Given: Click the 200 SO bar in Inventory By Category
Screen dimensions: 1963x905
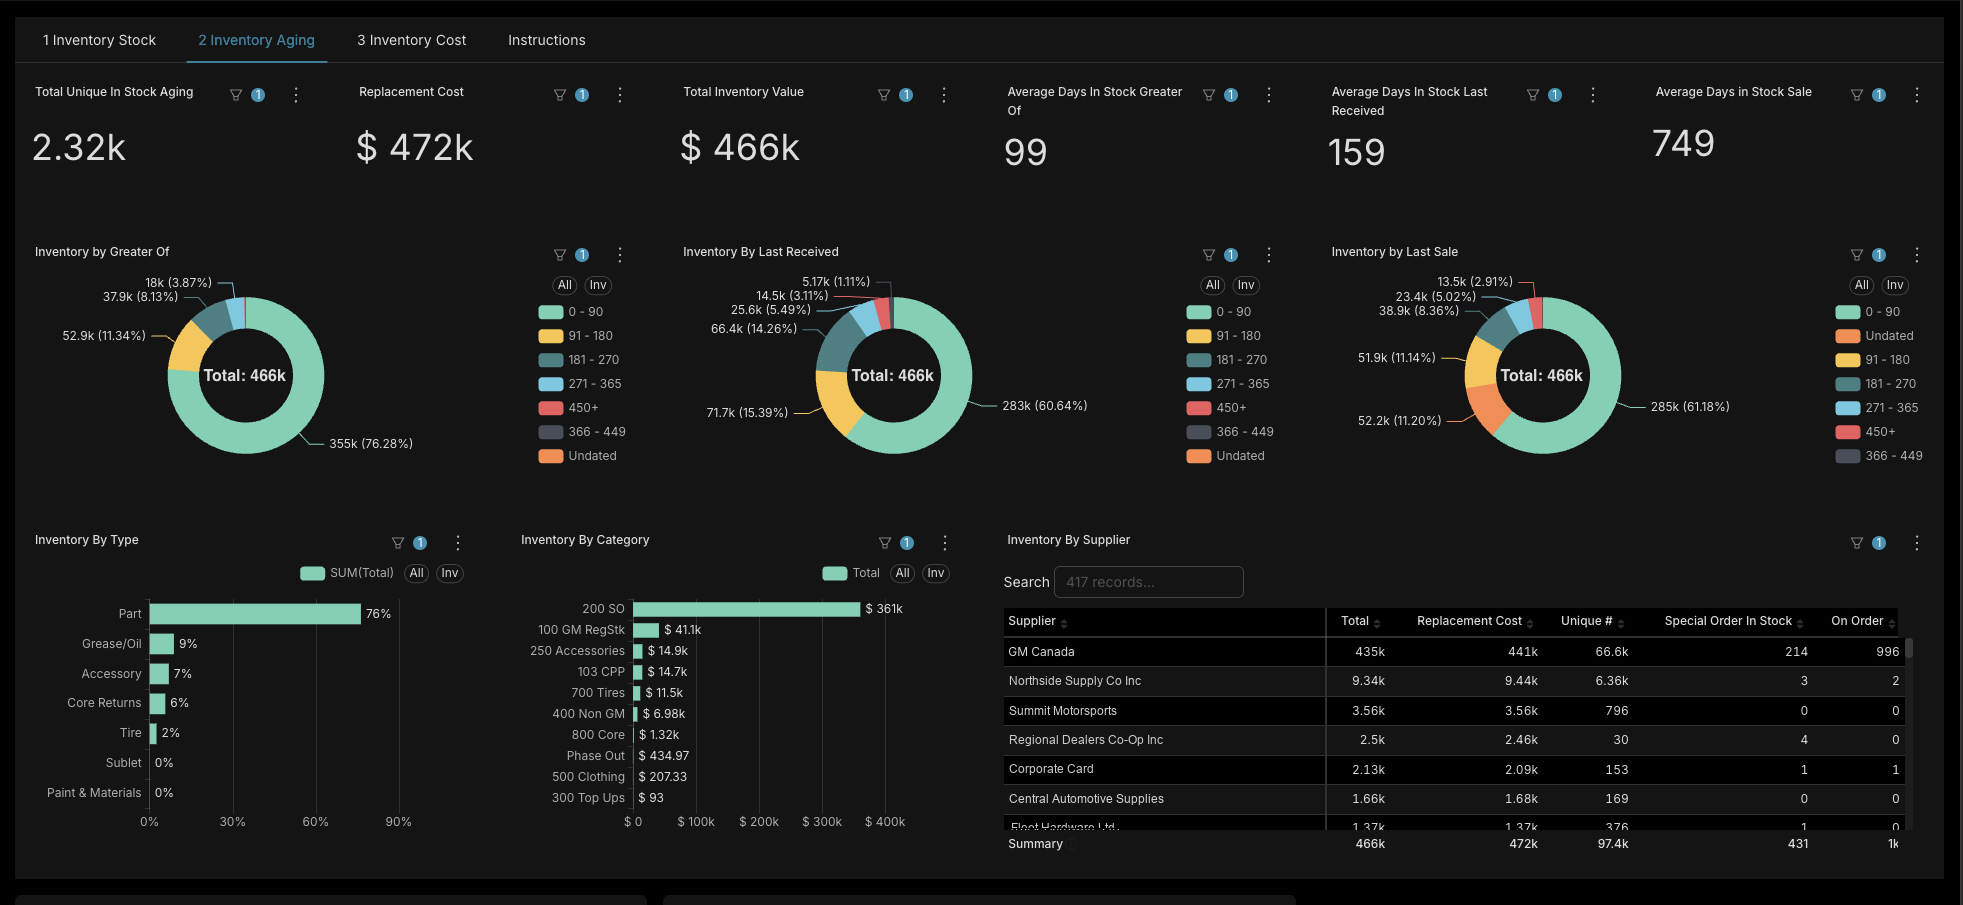Looking at the screenshot, I should point(746,609).
